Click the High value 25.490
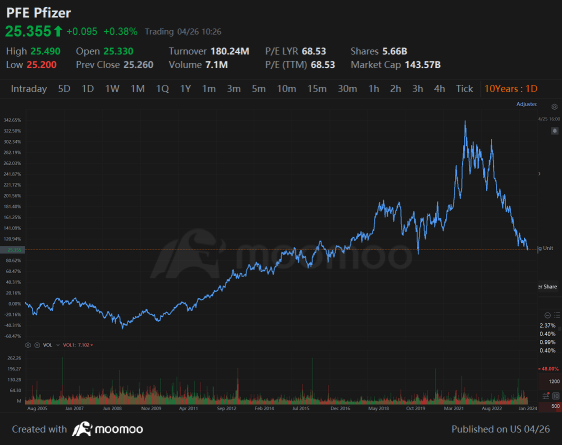This screenshot has height=445, width=562. (x=46, y=51)
